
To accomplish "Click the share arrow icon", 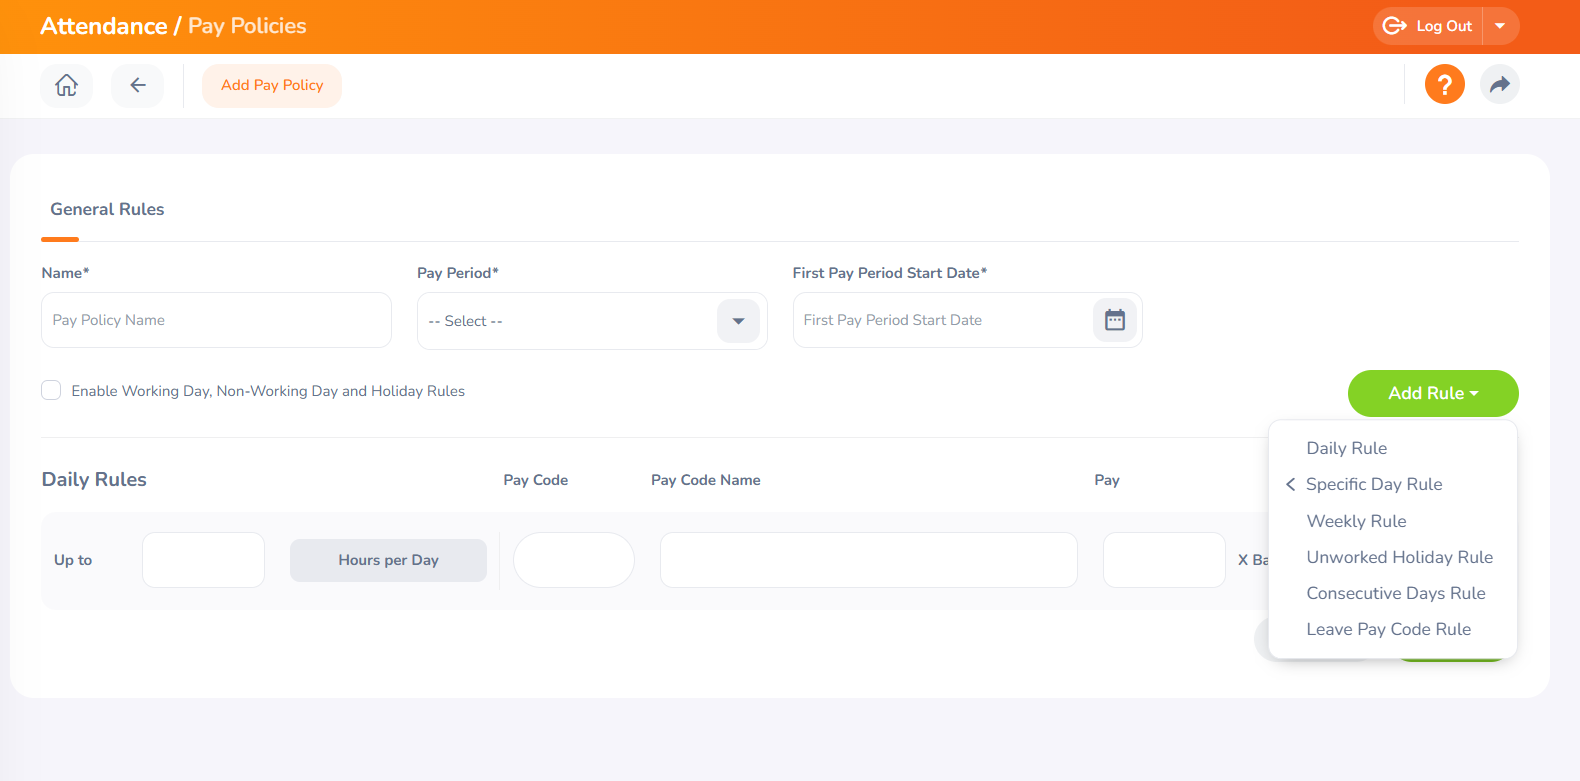I will pyautogui.click(x=1499, y=85).
